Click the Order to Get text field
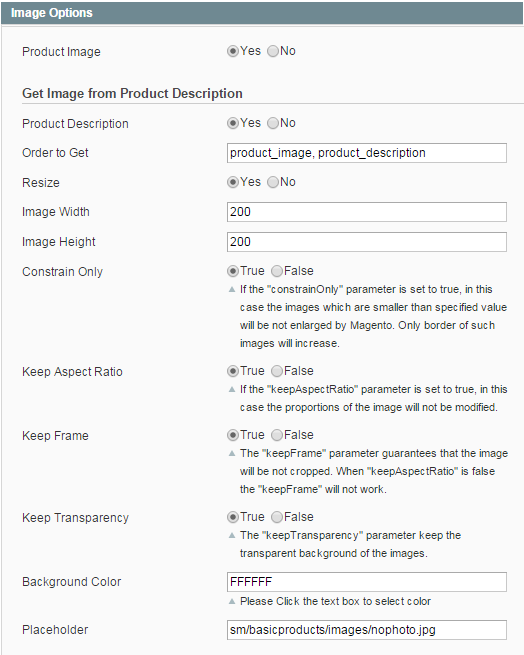524x655 pixels. click(x=367, y=153)
